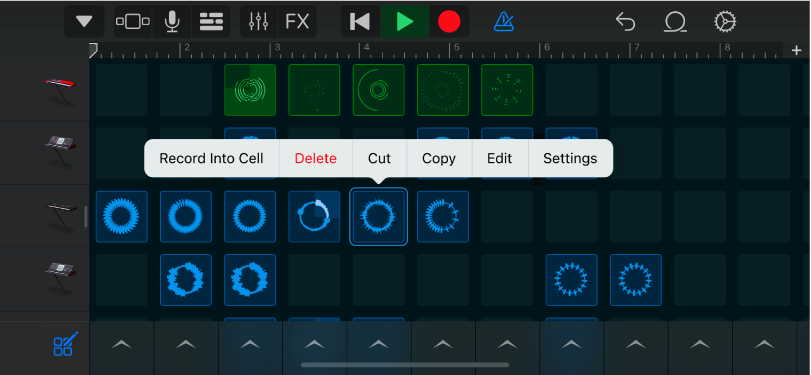The width and height of the screenshot is (811, 375).
Task: Play sixth blue spiky cell in third row
Action: (x=443, y=217)
